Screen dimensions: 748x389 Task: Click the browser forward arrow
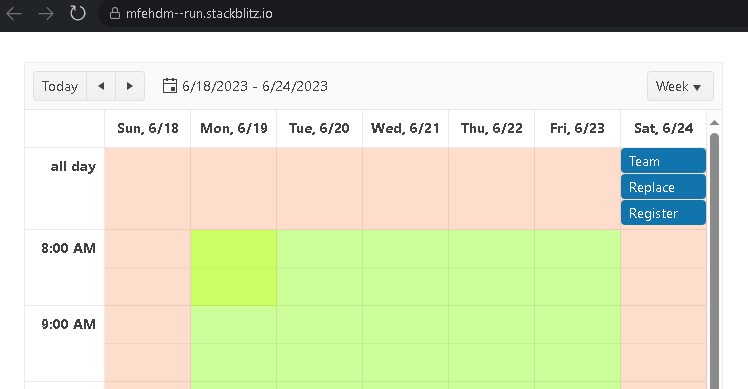[x=46, y=13]
